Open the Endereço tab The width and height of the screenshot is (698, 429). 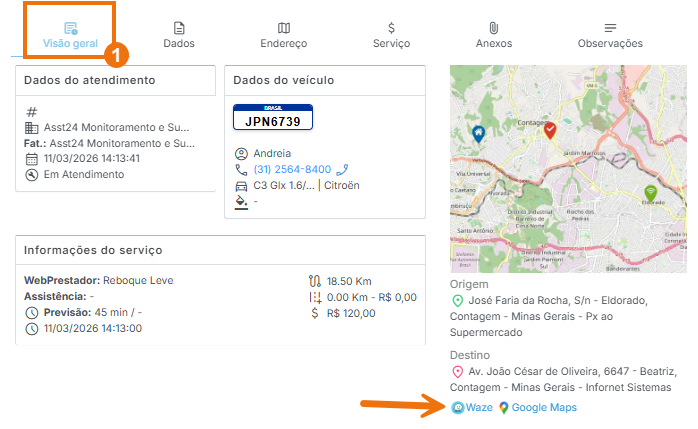[x=284, y=34]
